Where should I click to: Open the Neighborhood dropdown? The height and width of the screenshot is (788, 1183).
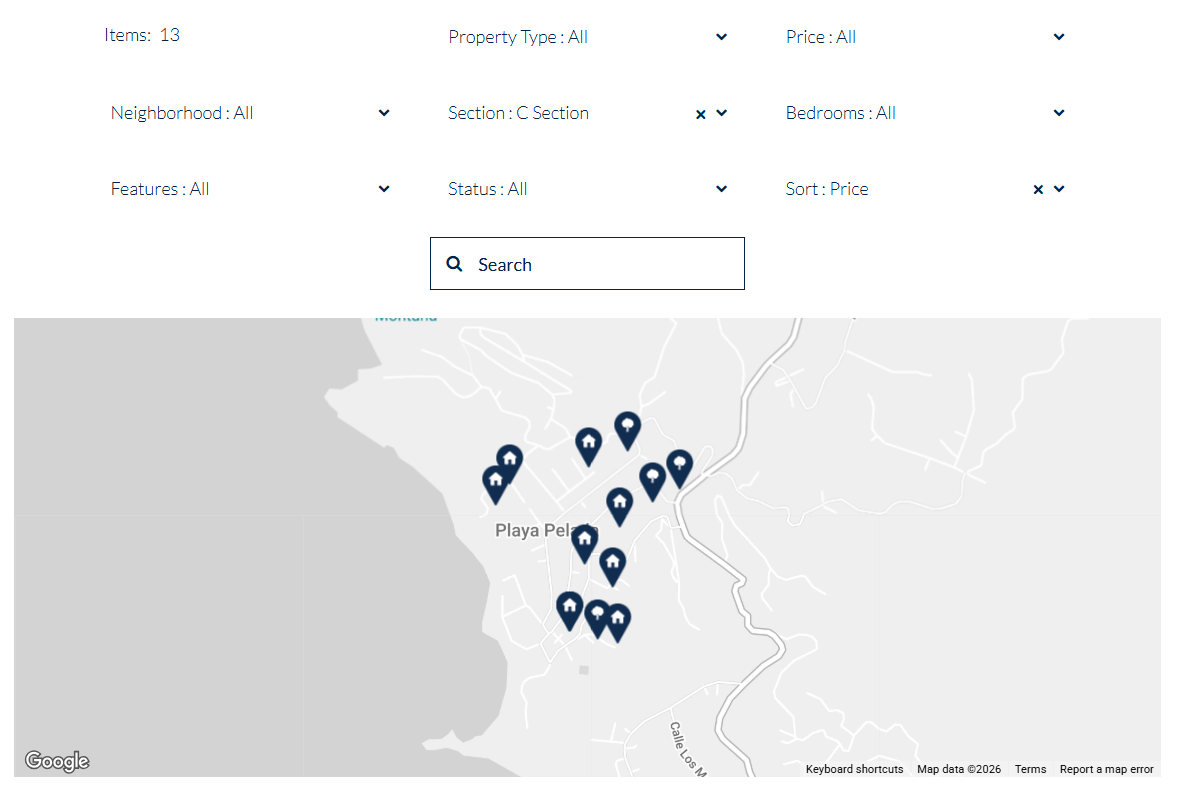(250, 113)
